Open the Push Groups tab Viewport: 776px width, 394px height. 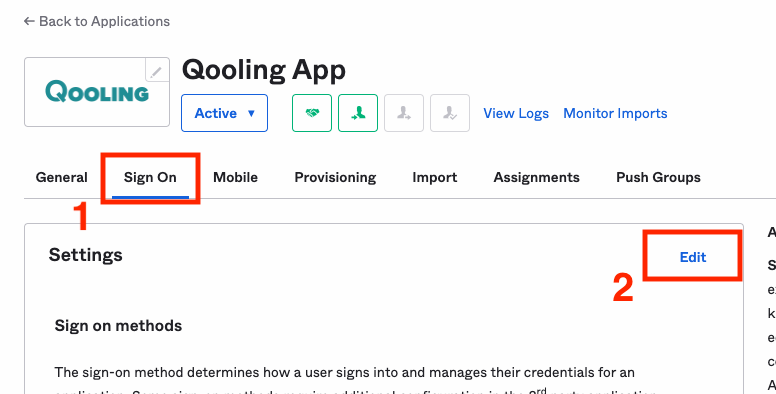click(x=658, y=177)
